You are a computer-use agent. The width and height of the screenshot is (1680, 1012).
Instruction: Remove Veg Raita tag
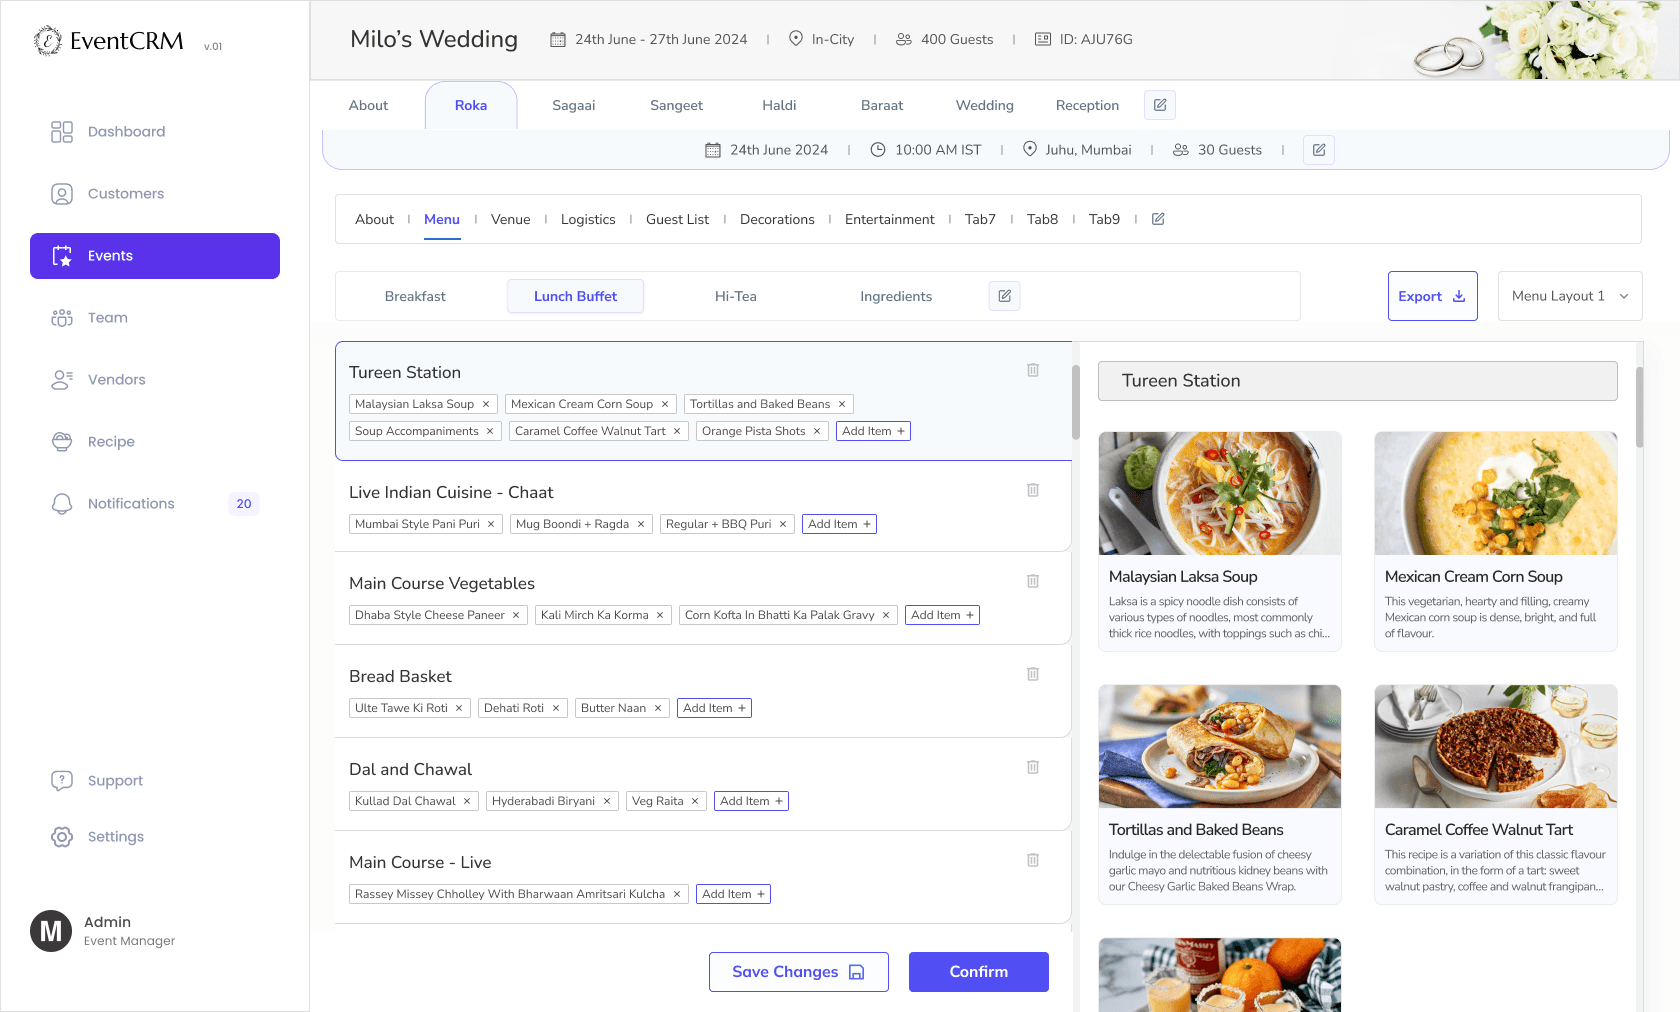tap(695, 801)
